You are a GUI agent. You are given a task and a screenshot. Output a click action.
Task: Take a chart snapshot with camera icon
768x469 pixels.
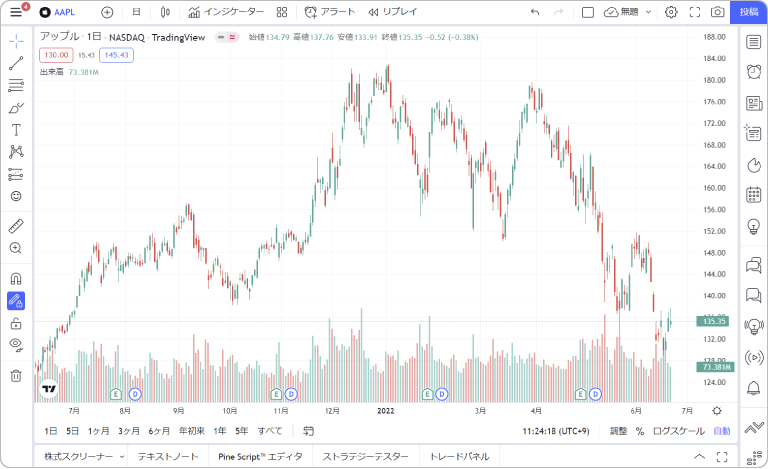coord(718,12)
